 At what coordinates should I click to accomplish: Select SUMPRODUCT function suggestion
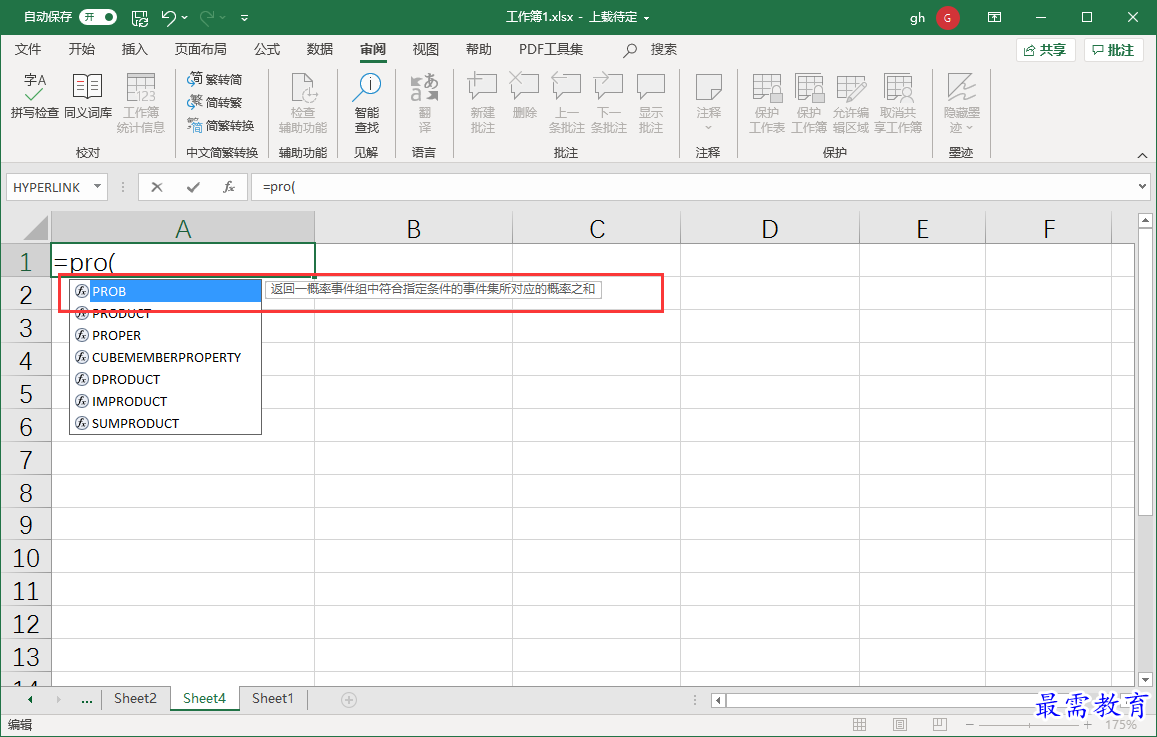[x=165, y=423]
